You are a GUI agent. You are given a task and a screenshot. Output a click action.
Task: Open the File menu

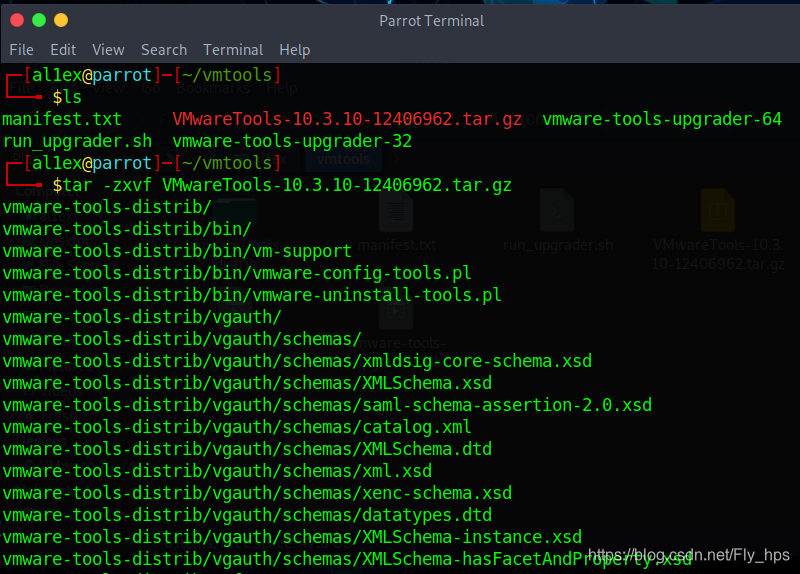(21, 50)
